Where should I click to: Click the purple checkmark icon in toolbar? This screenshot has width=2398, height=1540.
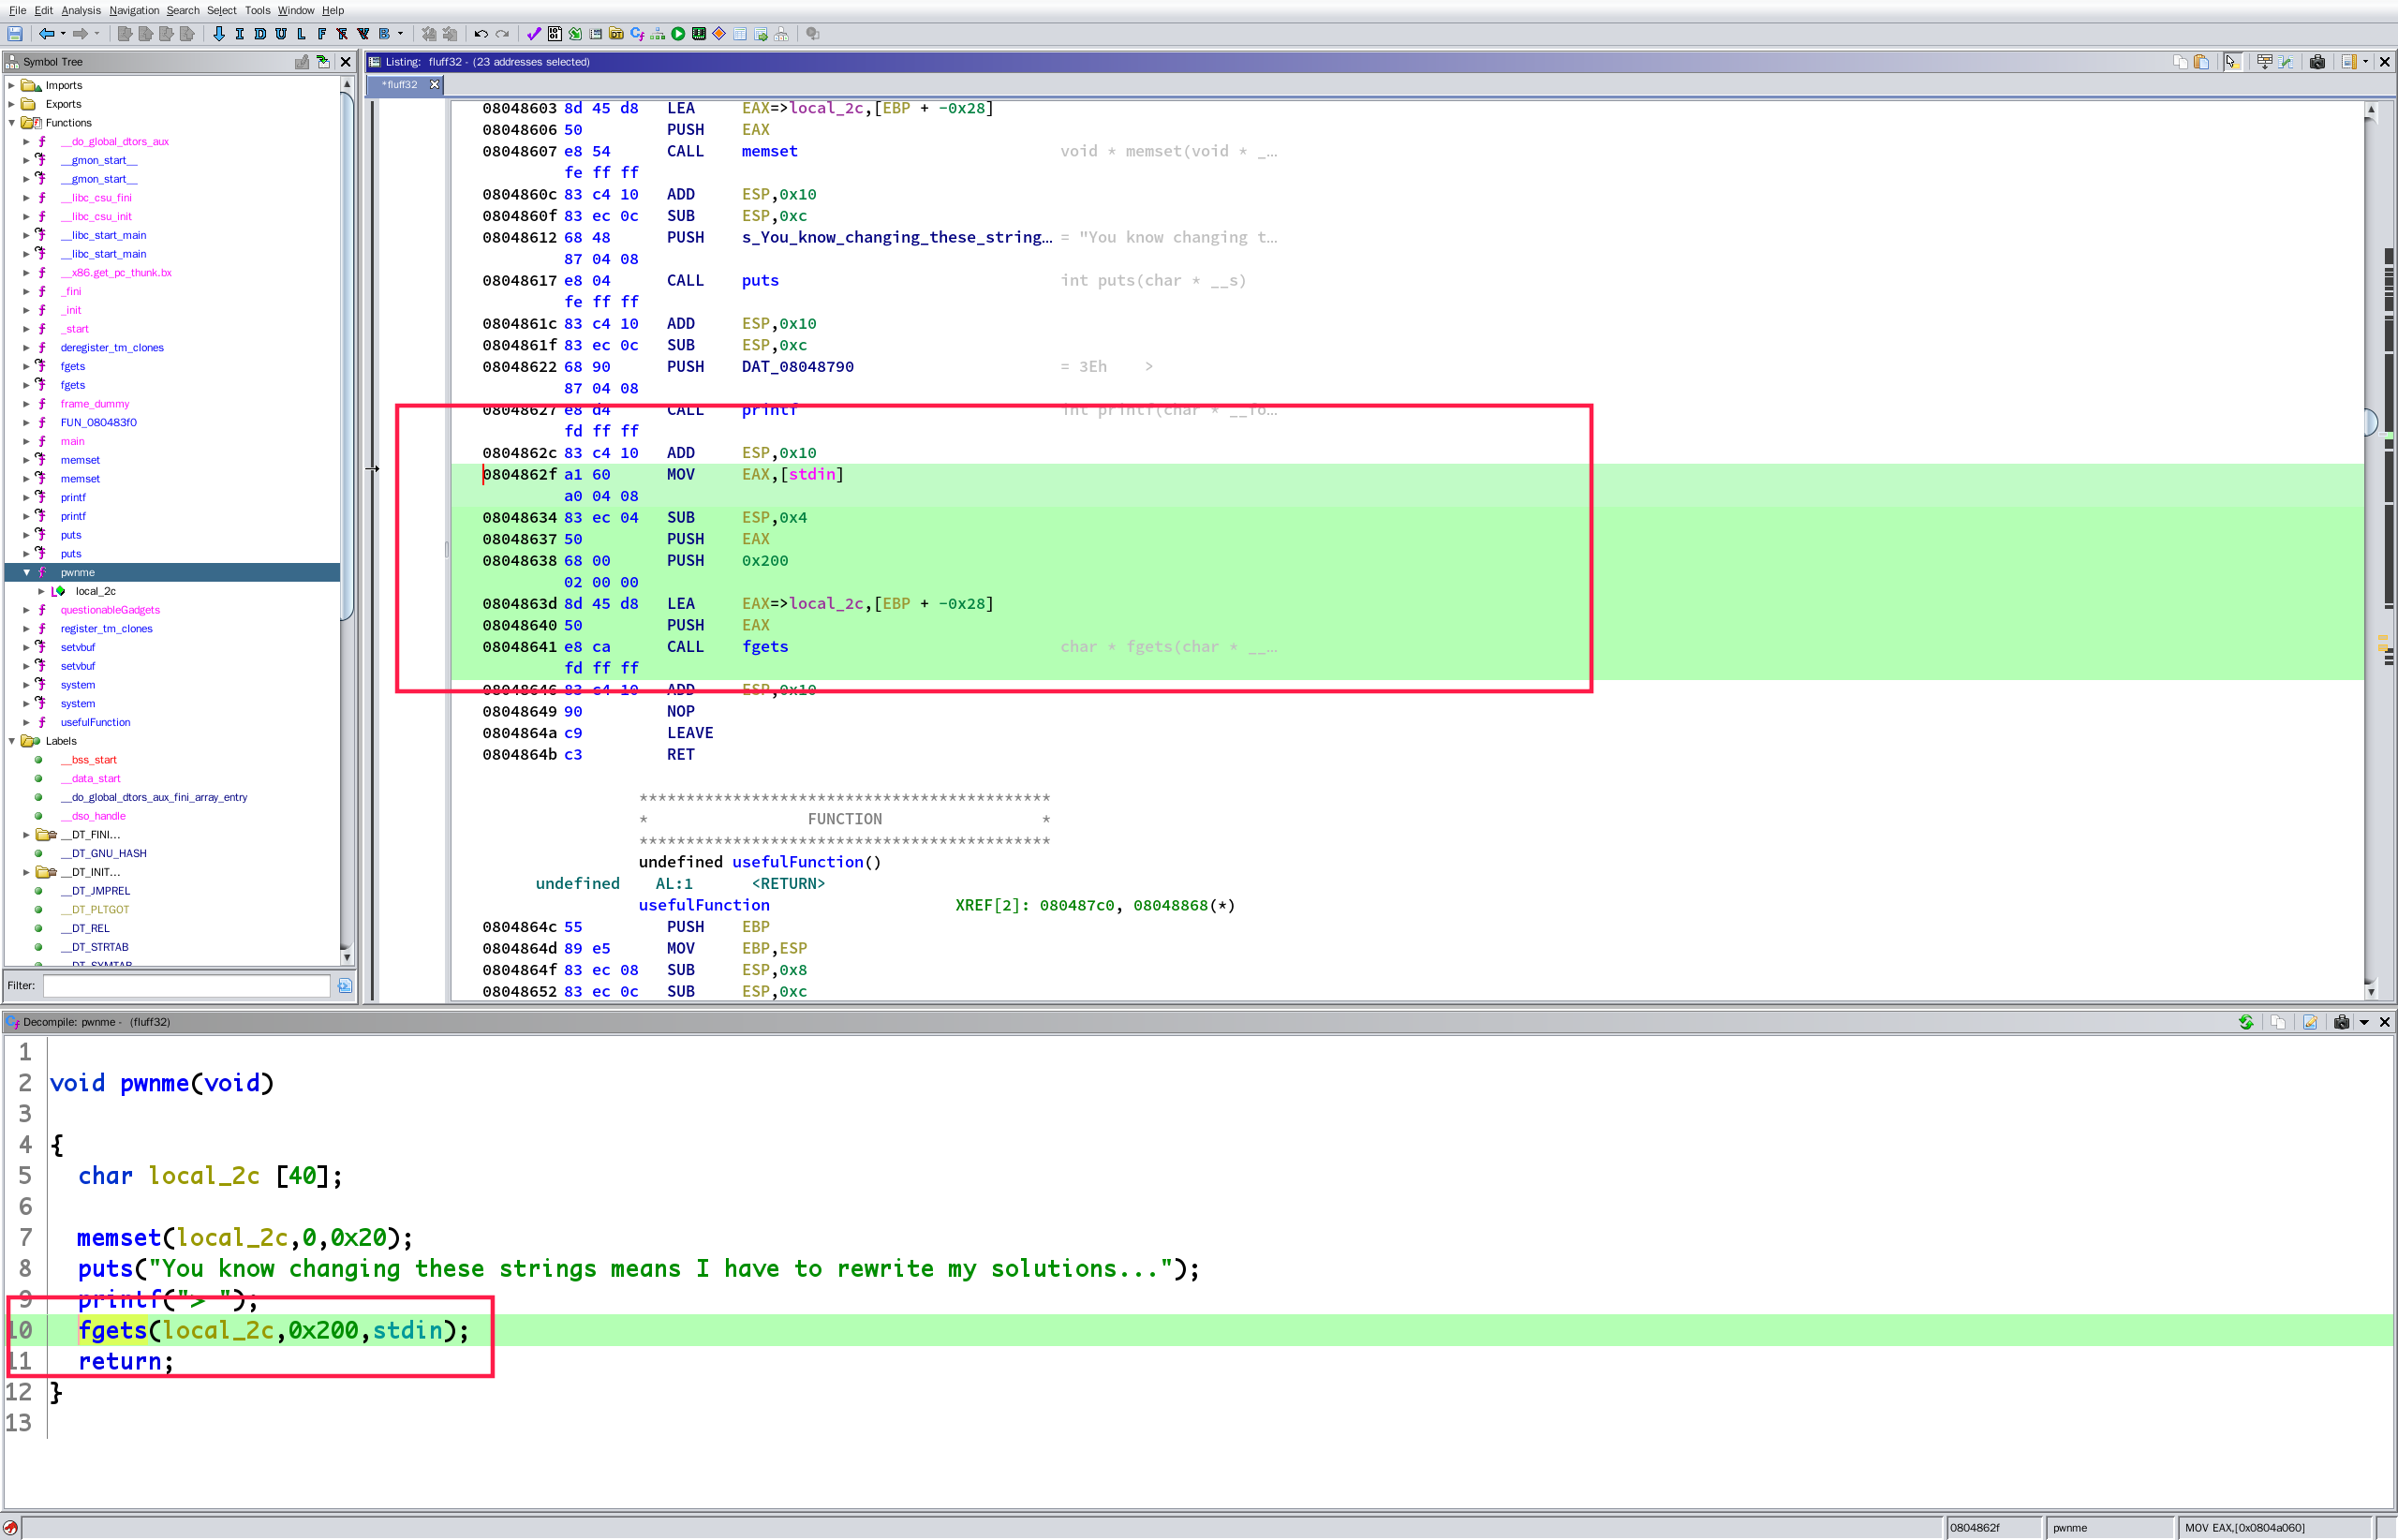[x=534, y=34]
